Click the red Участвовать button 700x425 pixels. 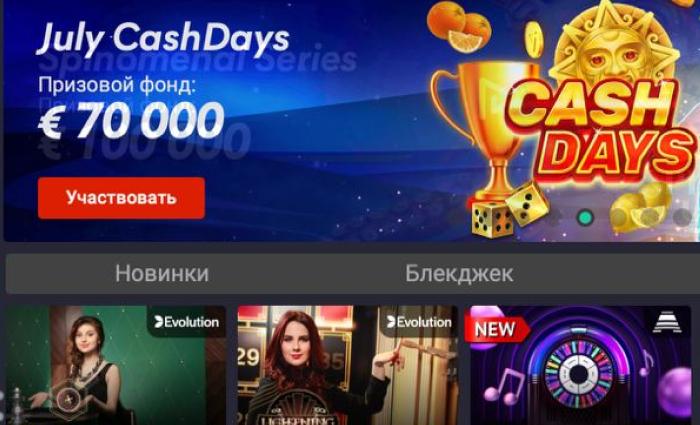pyautogui.click(x=121, y=198)
